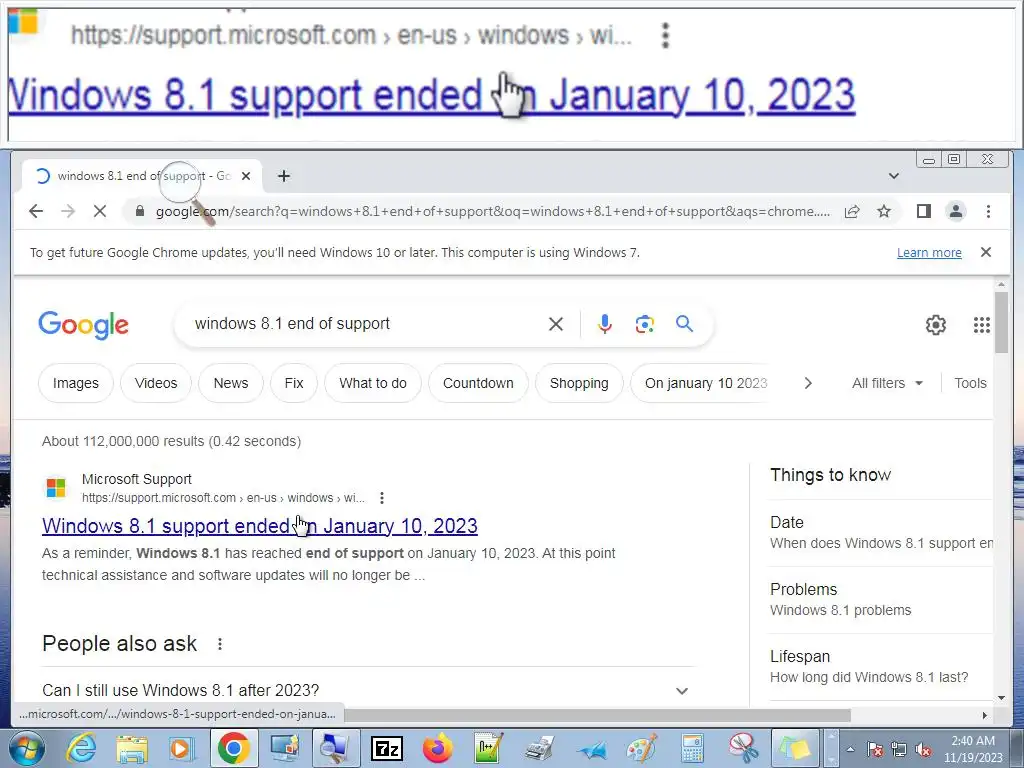
Task: Filter results by News
Action: tap(231, 383)
